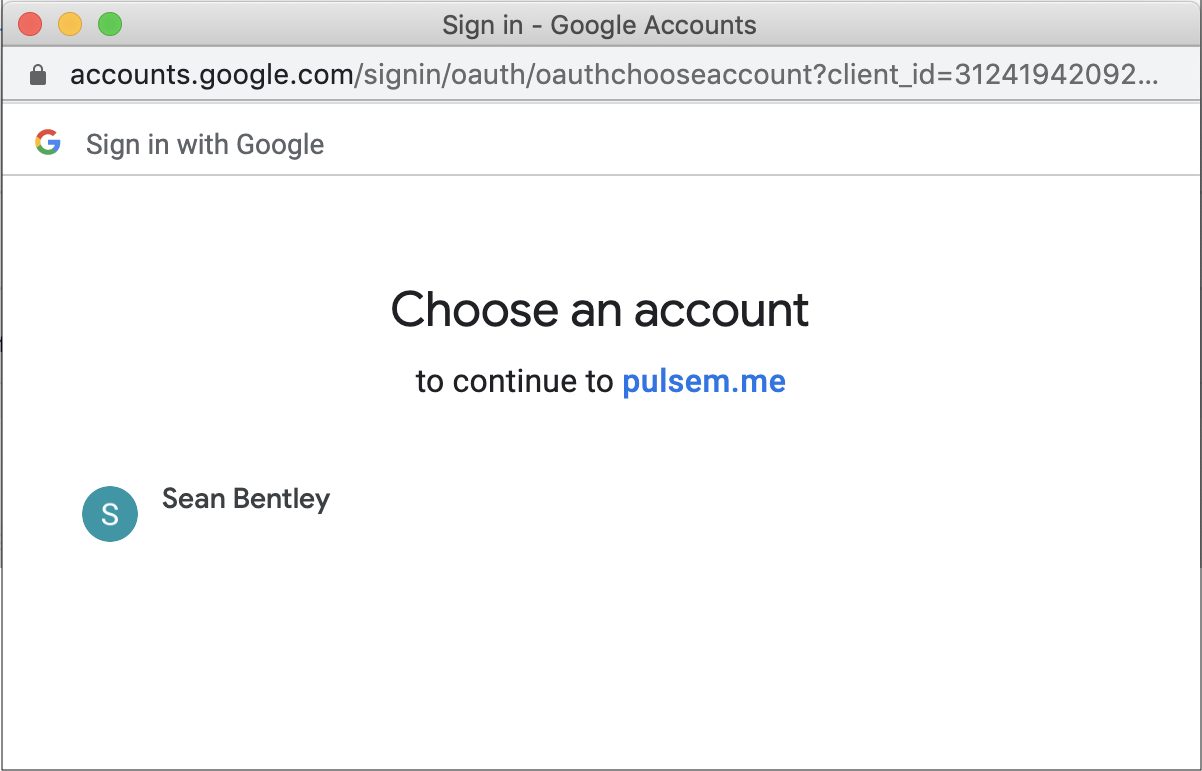1202x771 pixels.
Task: Click the padlock icon in the address bar
Action: point(38,76)
